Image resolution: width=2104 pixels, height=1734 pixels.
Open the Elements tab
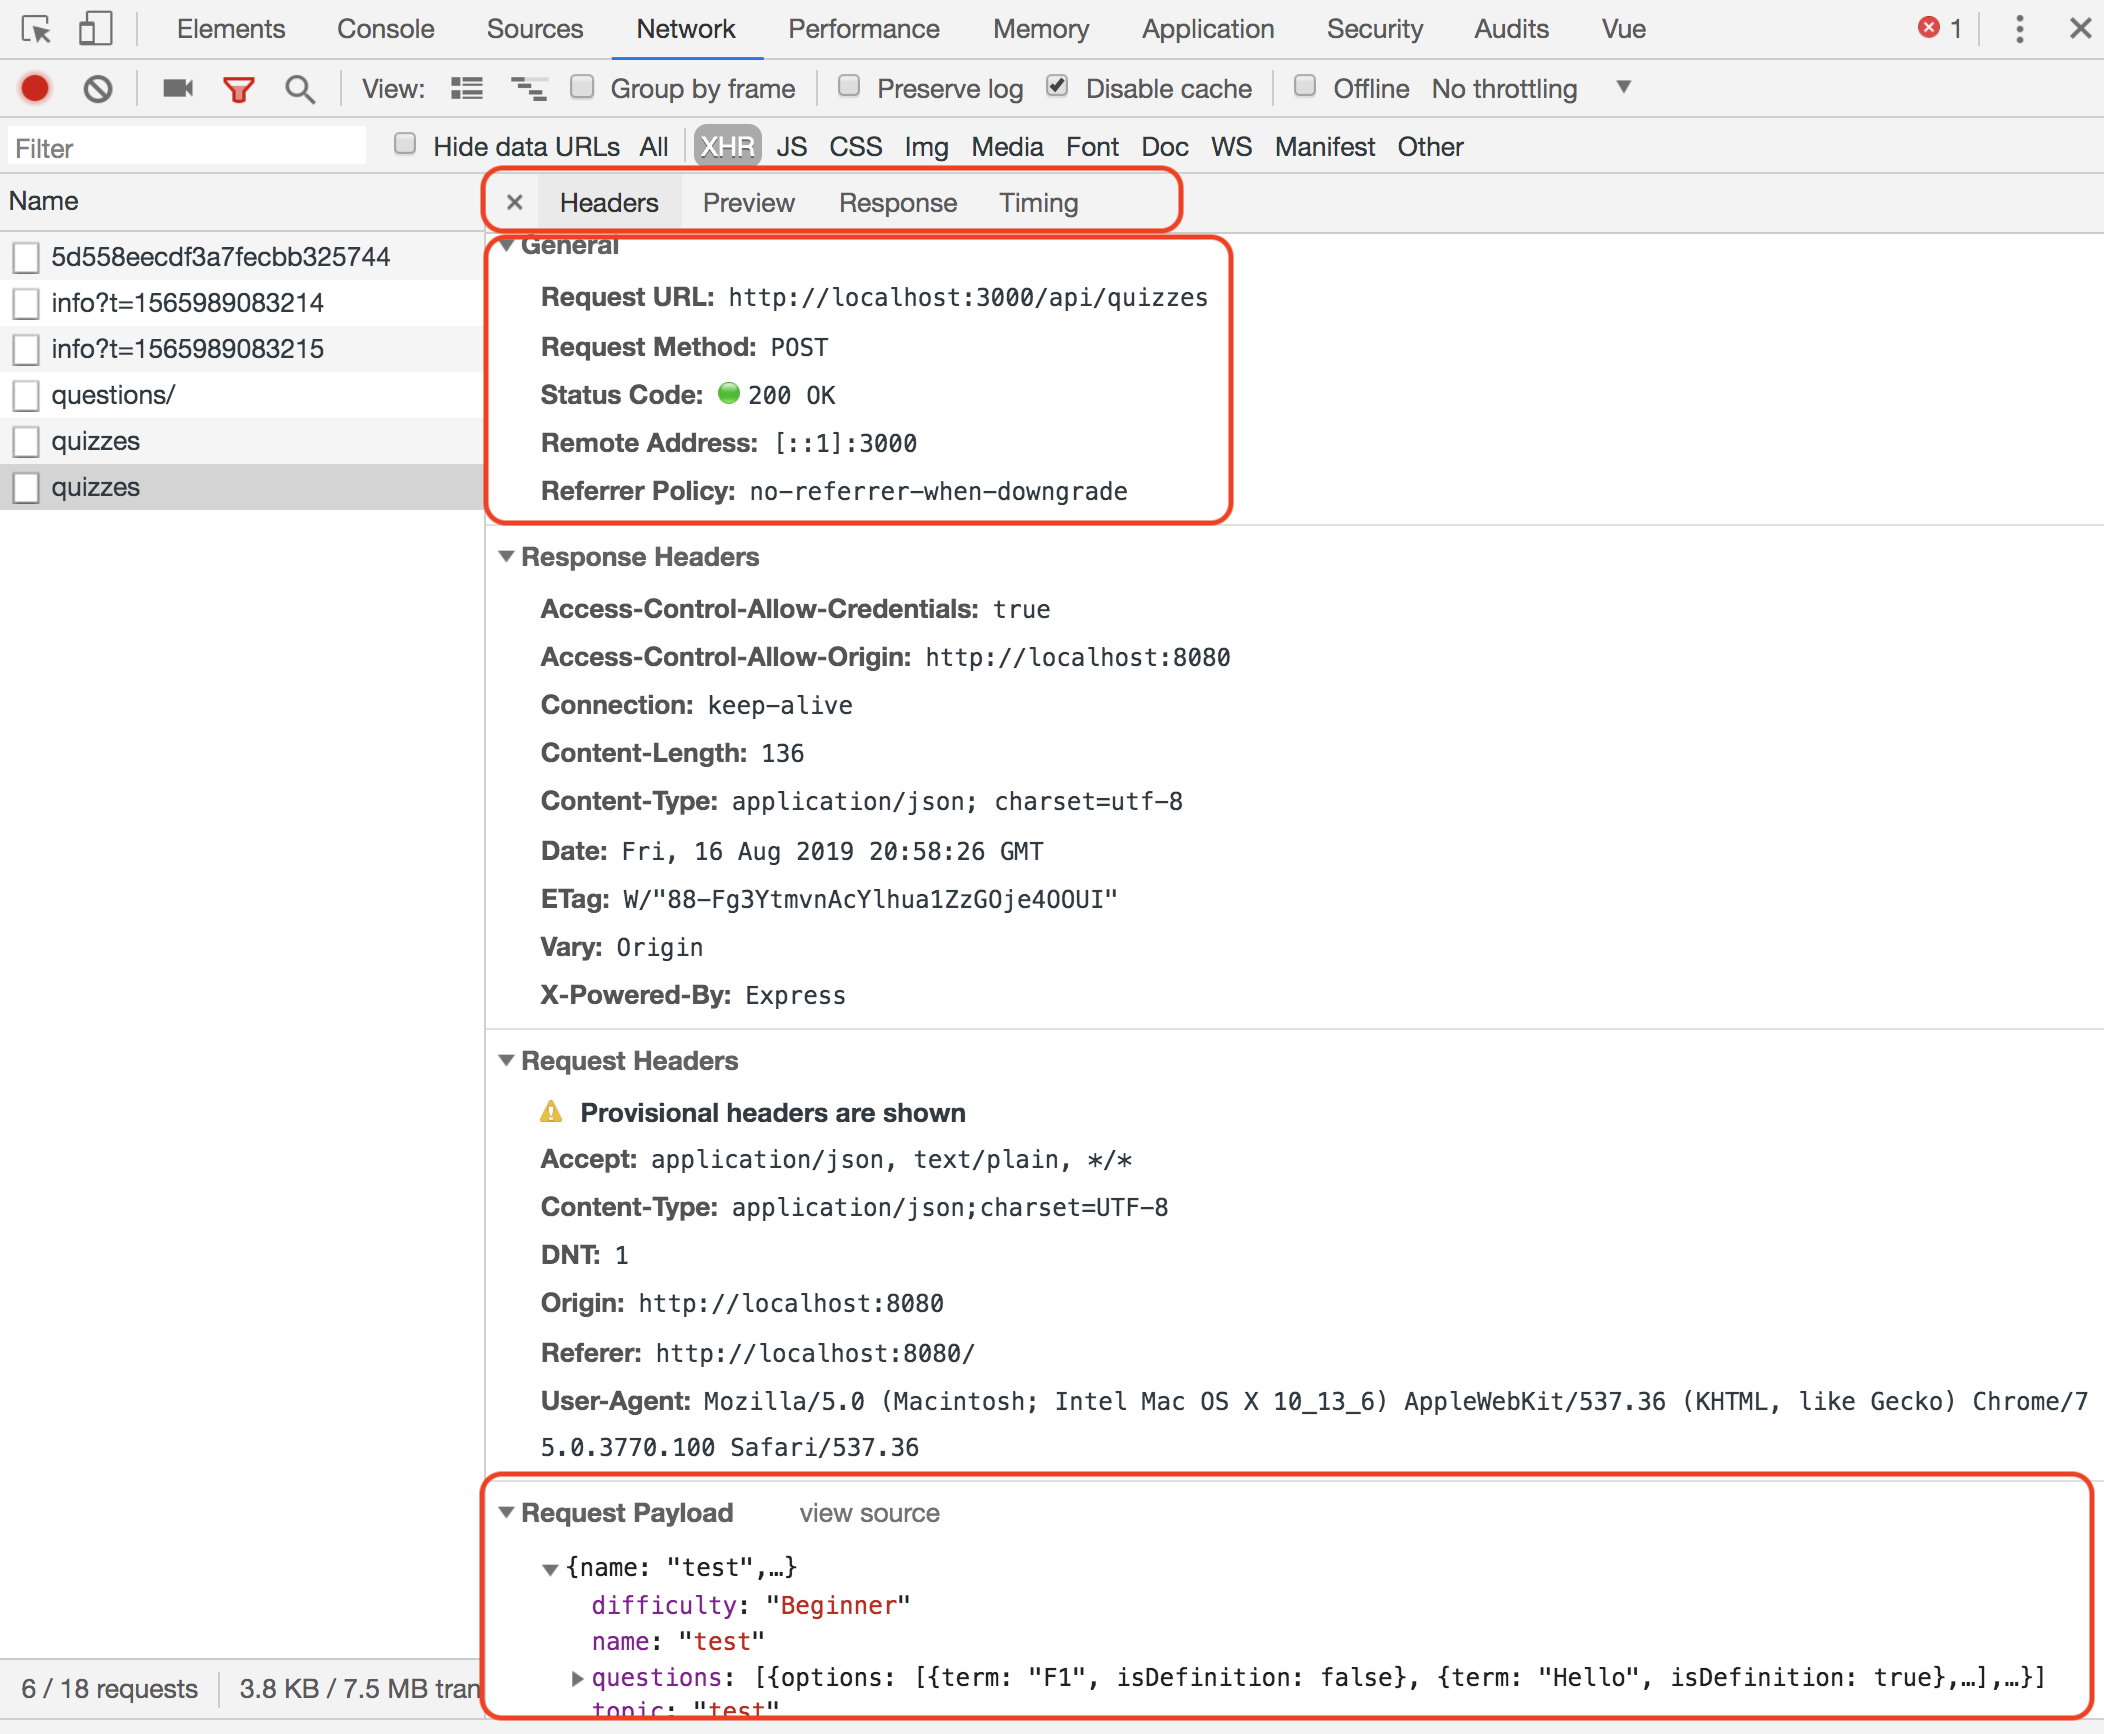pyautogui.click(x=231, y=29)
